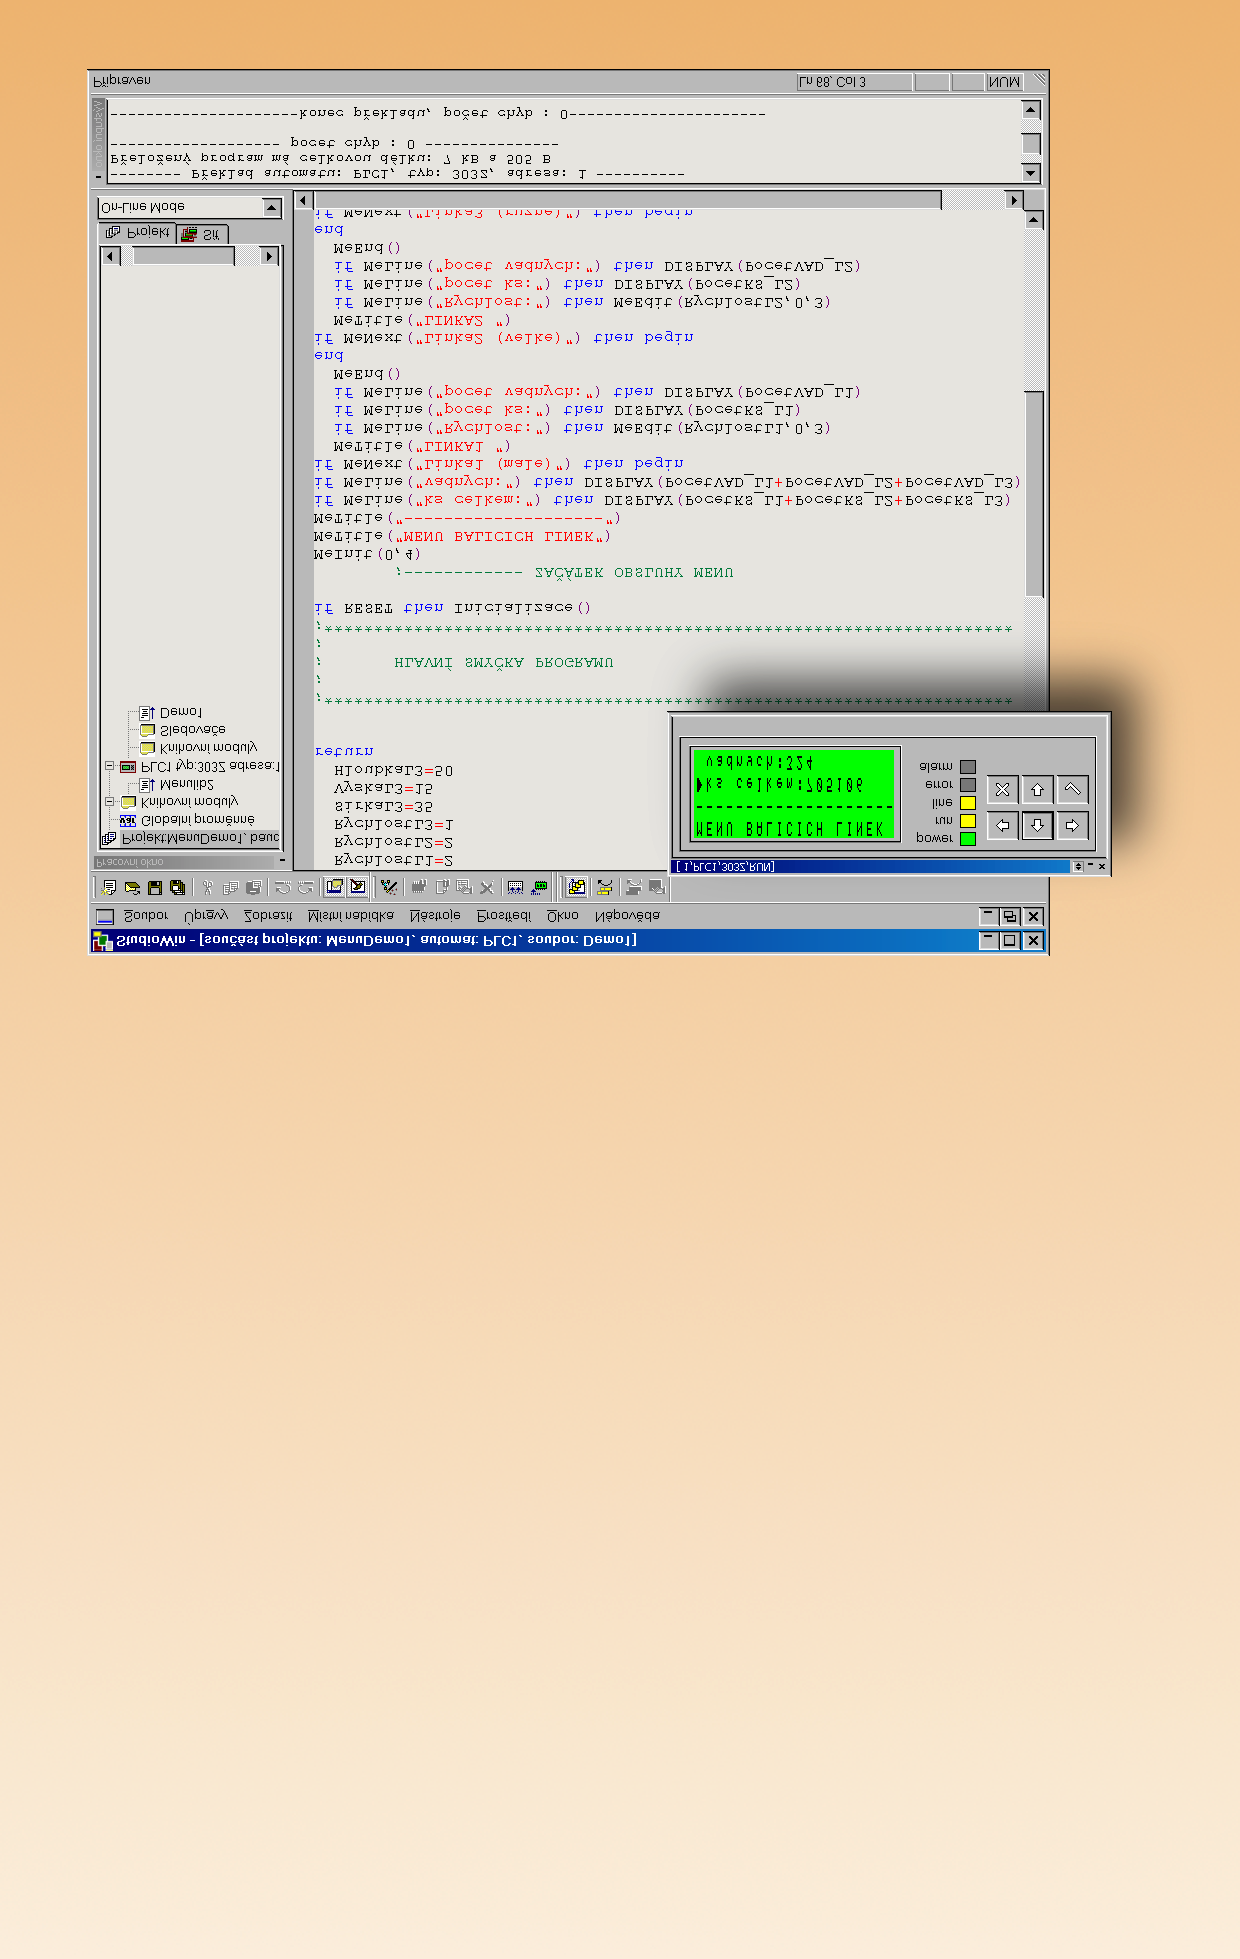
Task: Click the yellow bricks network toolbar icon
Action: coord(605,887)
